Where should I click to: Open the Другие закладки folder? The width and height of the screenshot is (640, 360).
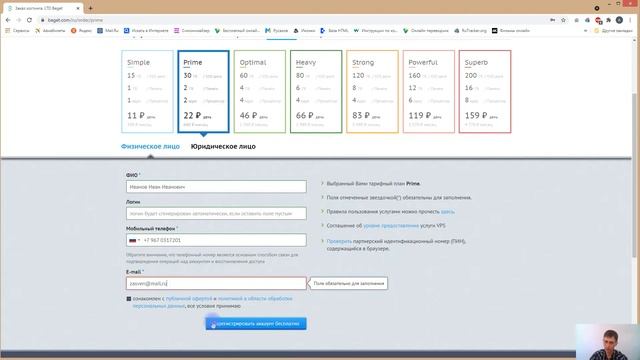click(x=613, y=31)
